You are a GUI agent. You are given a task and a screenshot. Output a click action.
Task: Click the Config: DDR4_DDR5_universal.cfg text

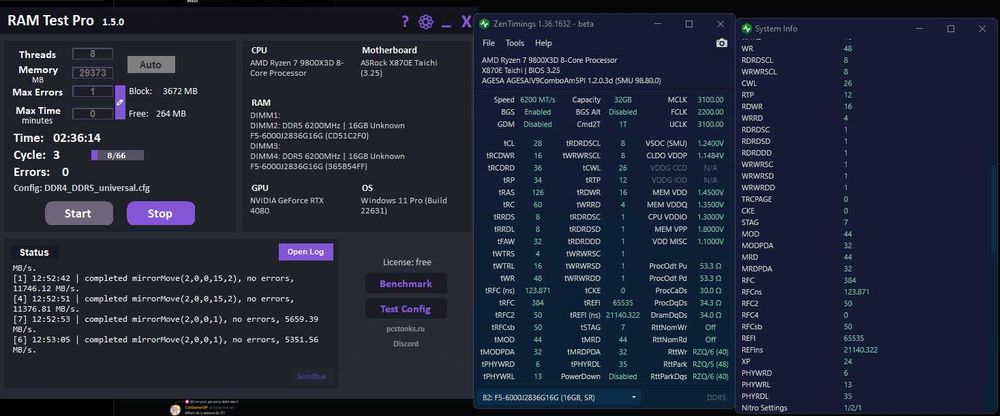pyautogui.click(x=82, y=188)
